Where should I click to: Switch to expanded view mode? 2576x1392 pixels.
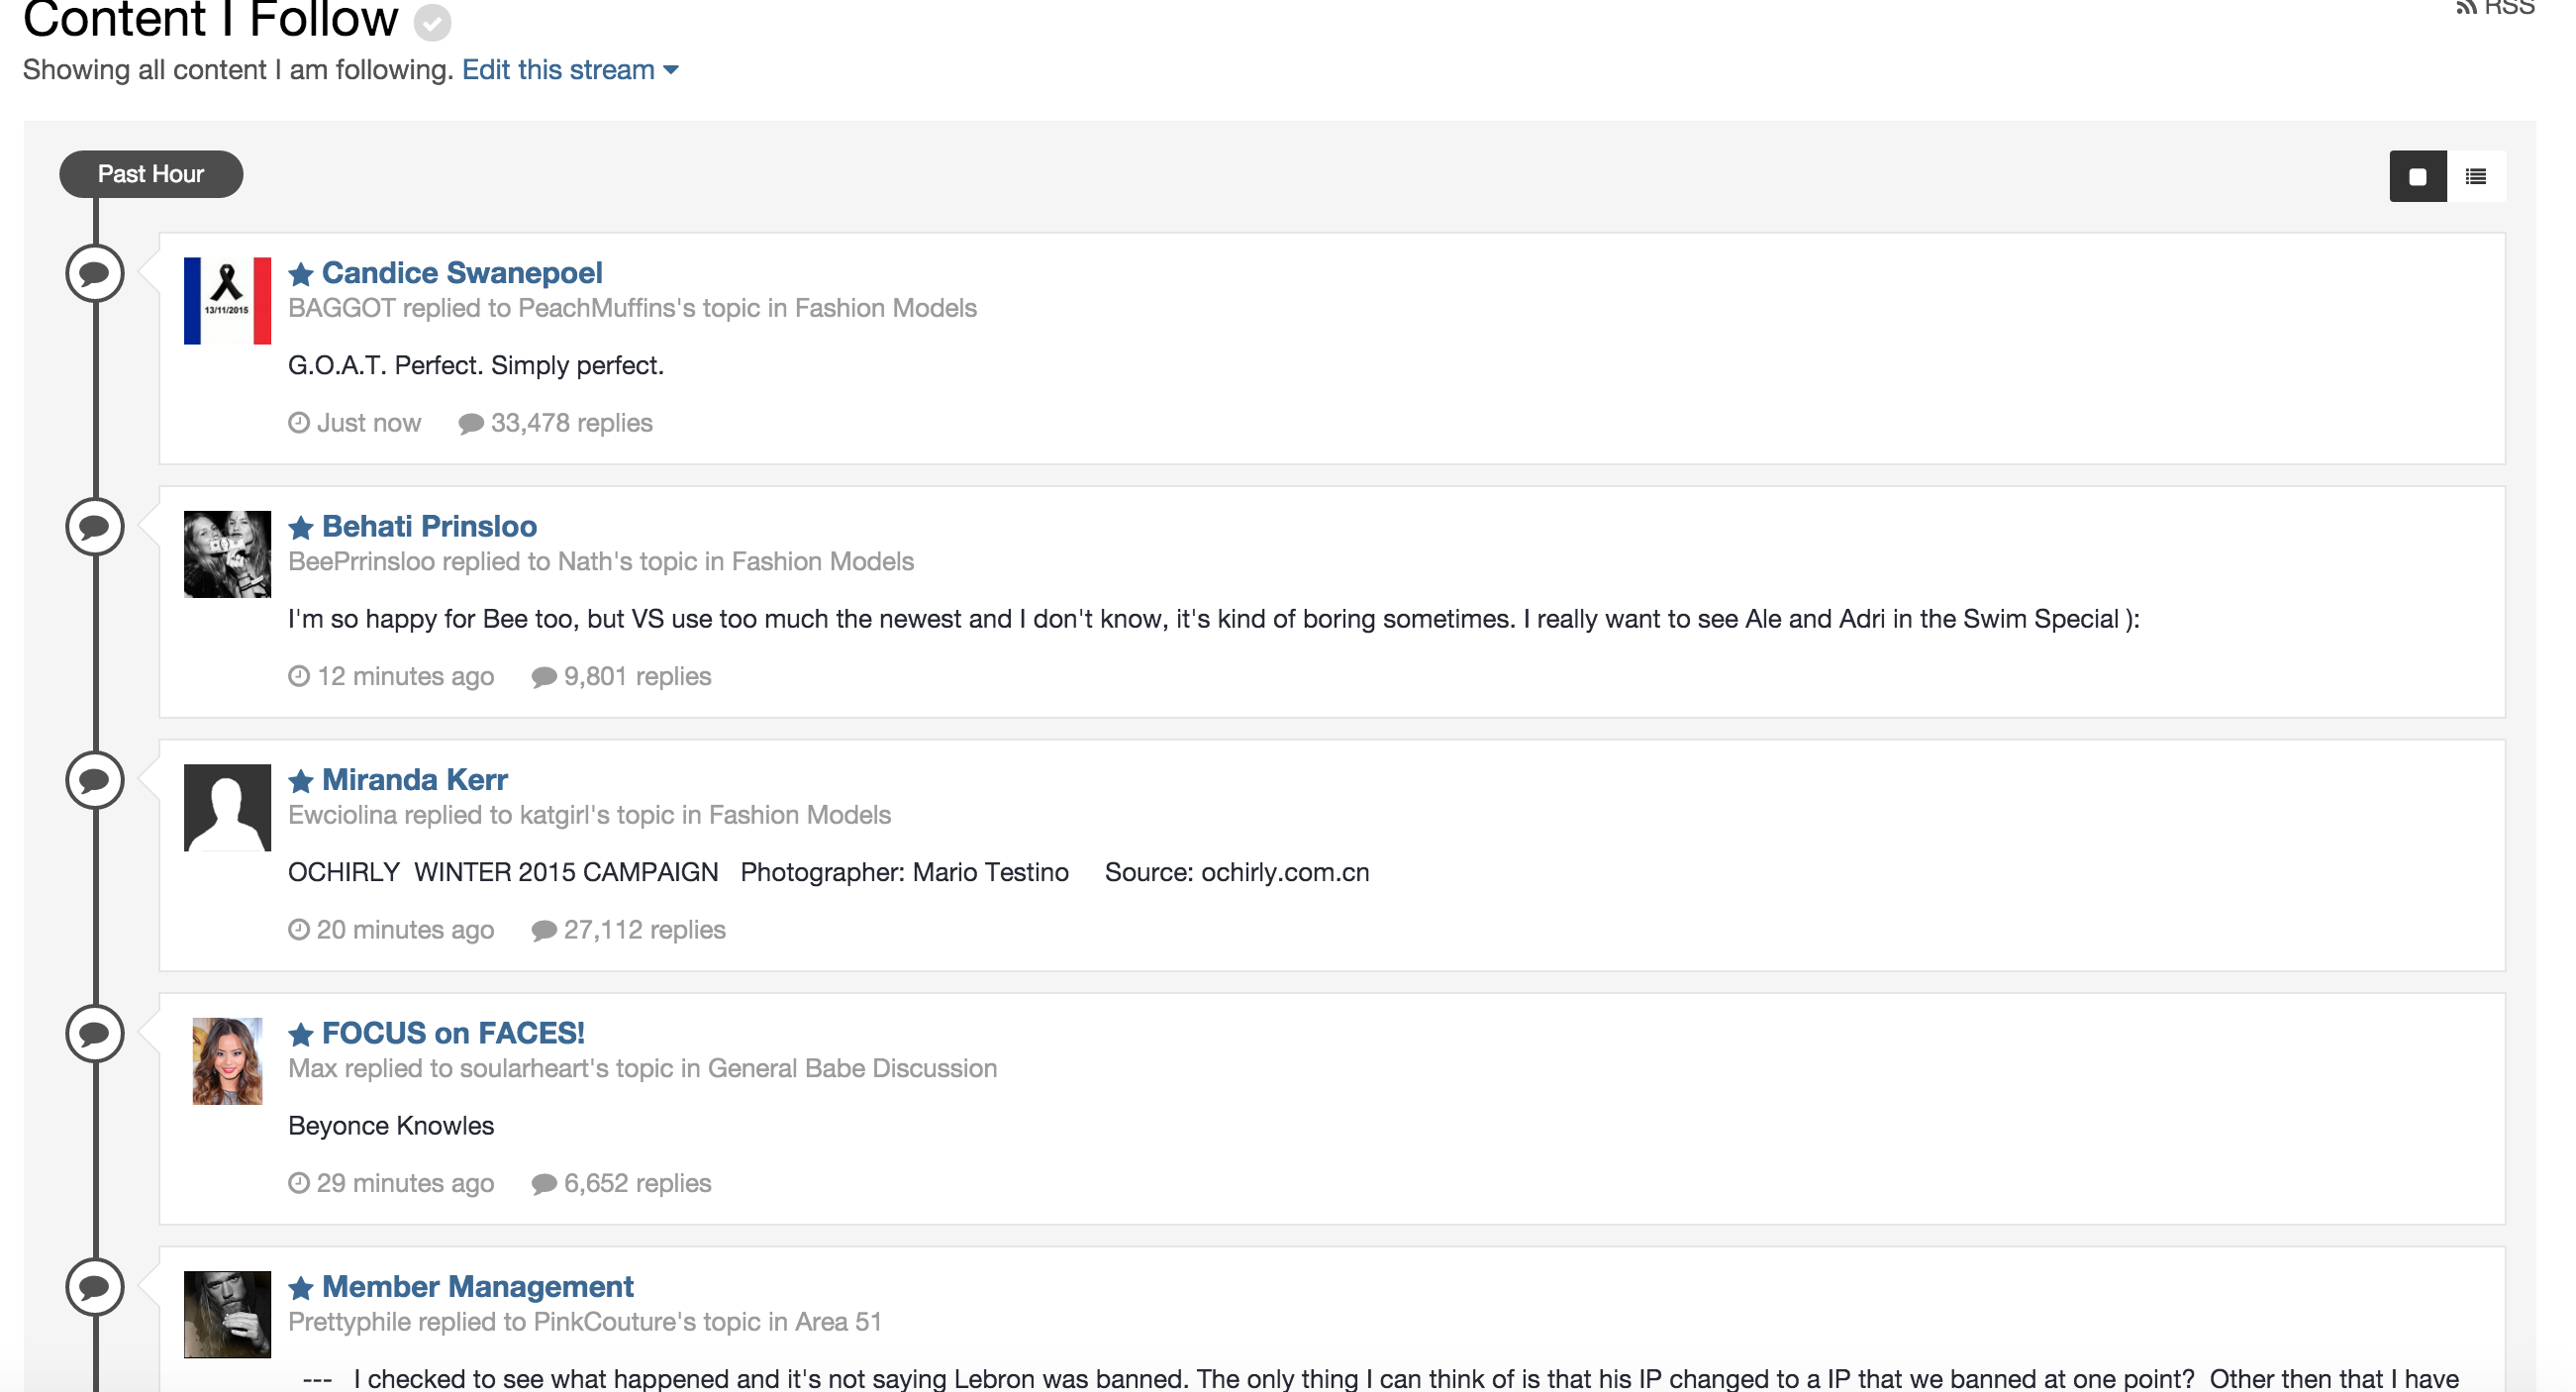pos(2417,177)
